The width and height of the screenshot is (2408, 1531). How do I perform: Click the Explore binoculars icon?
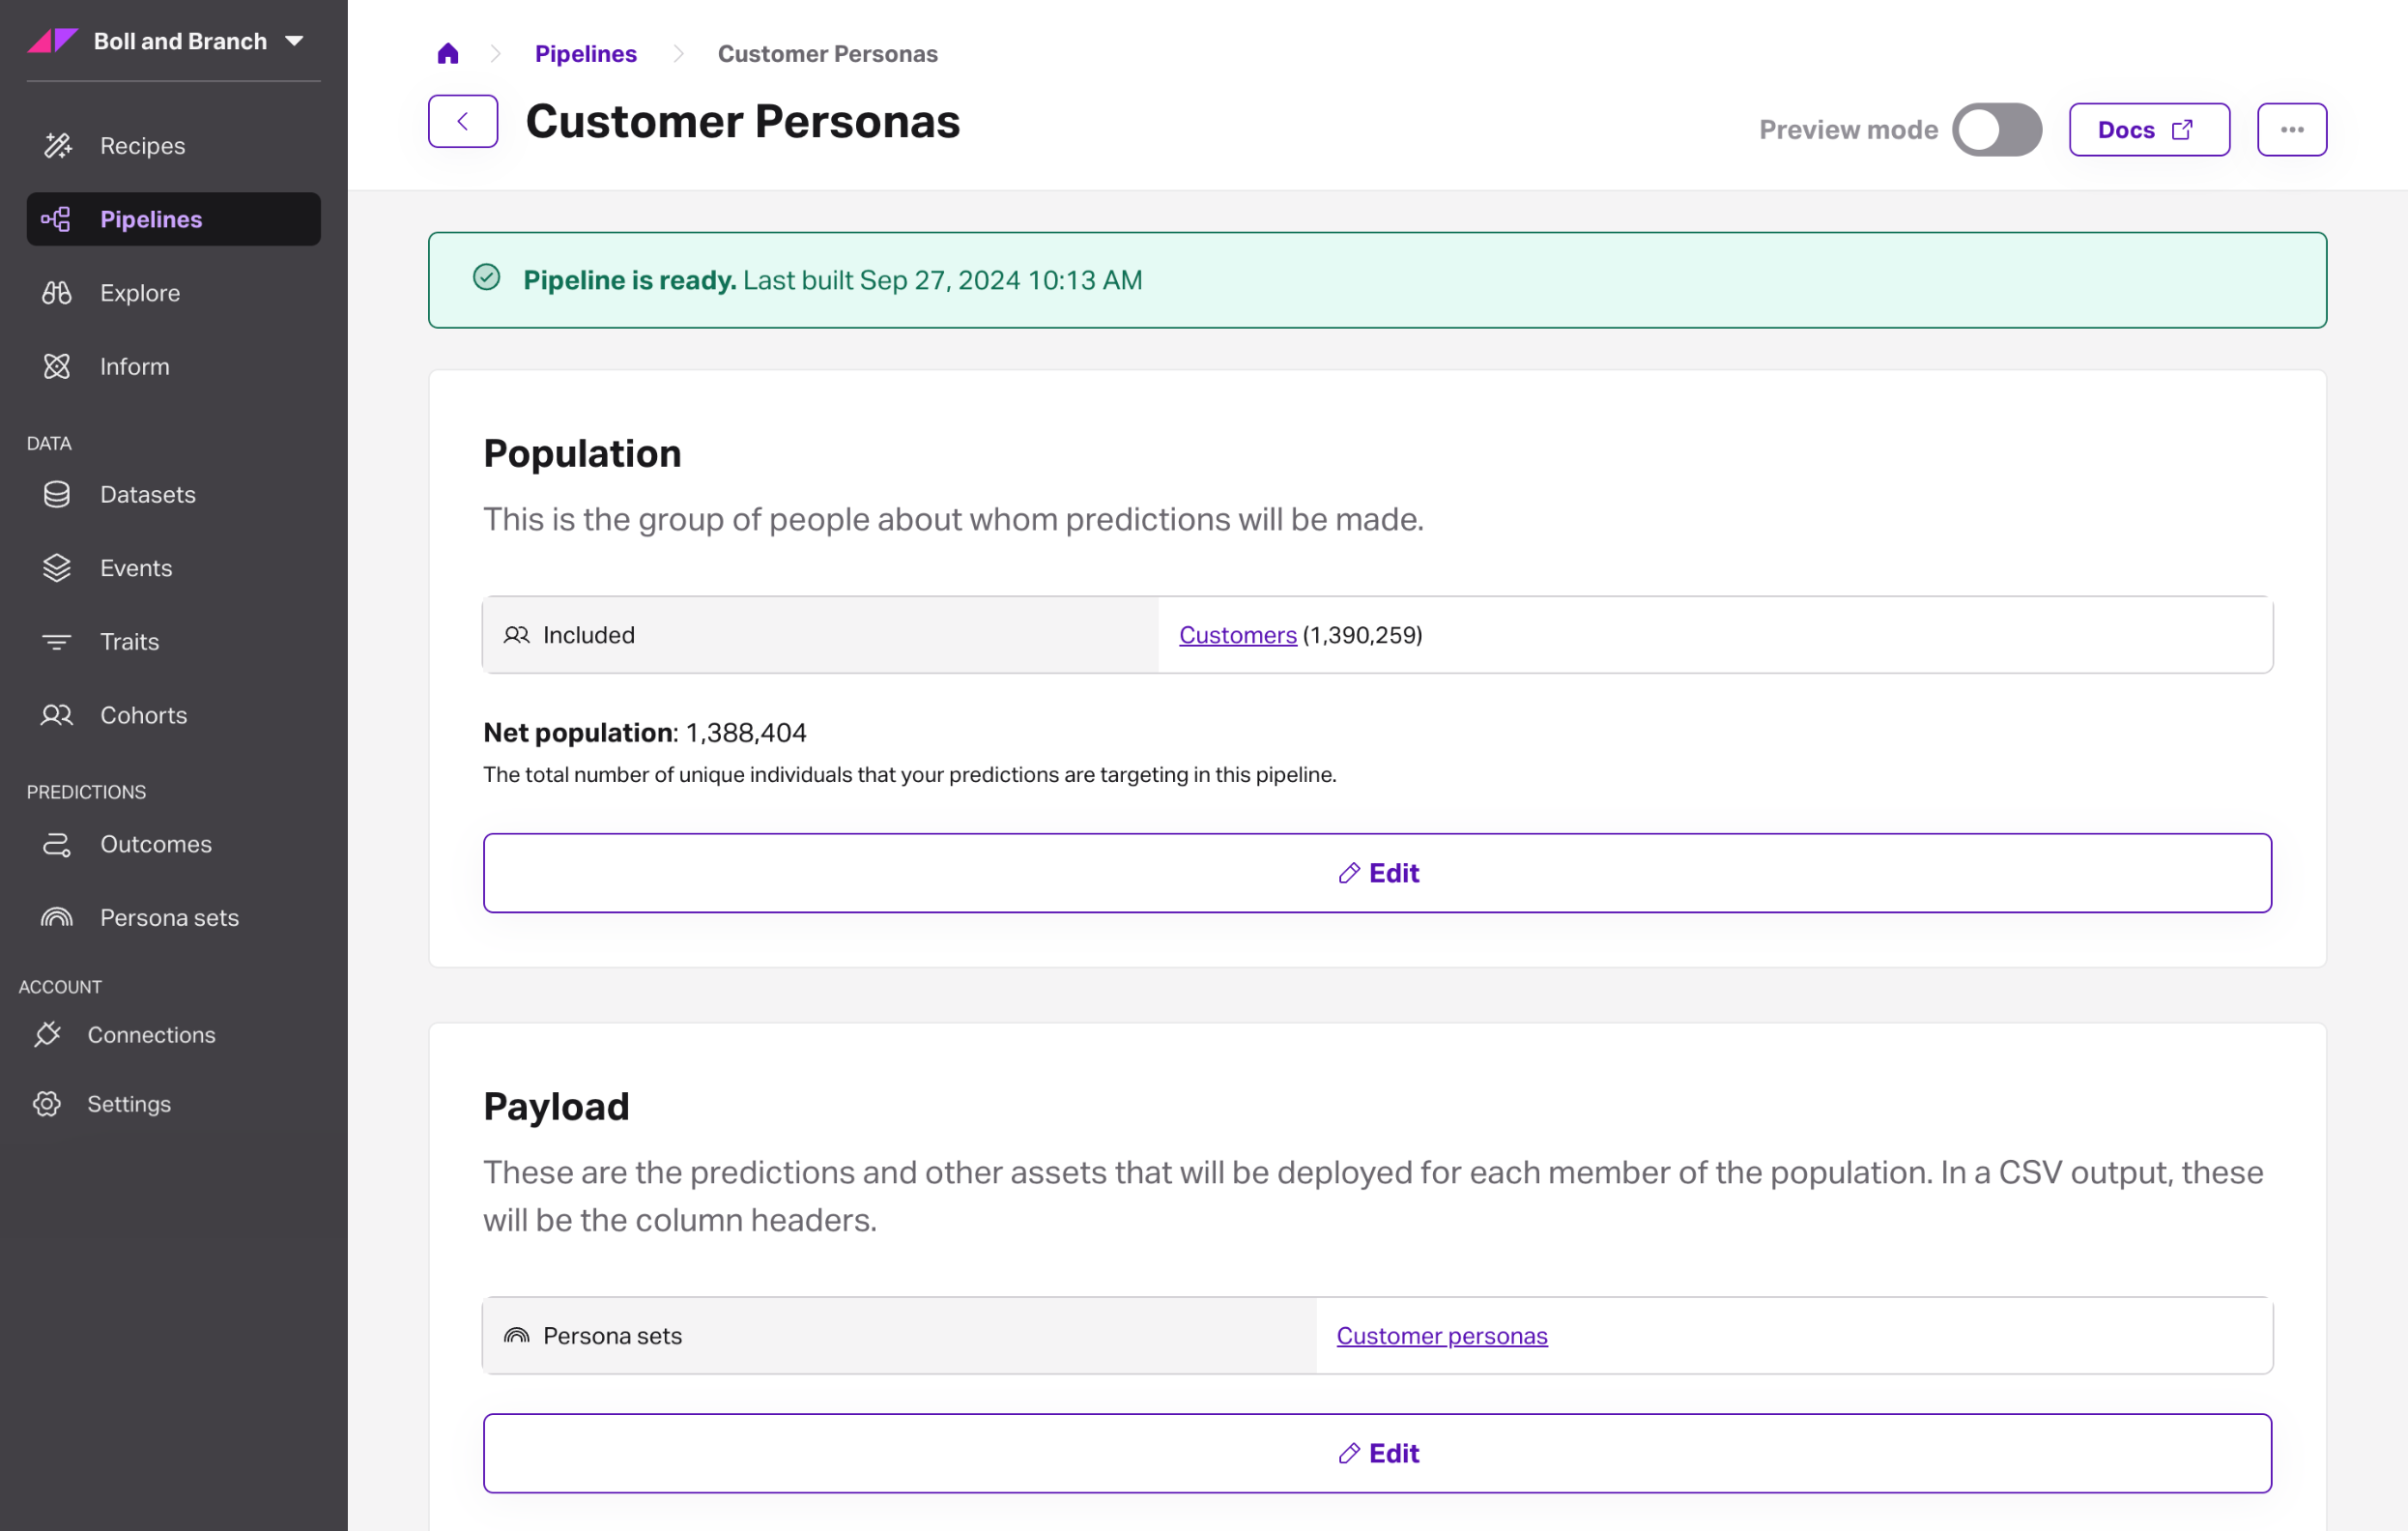tap(57, 293)
